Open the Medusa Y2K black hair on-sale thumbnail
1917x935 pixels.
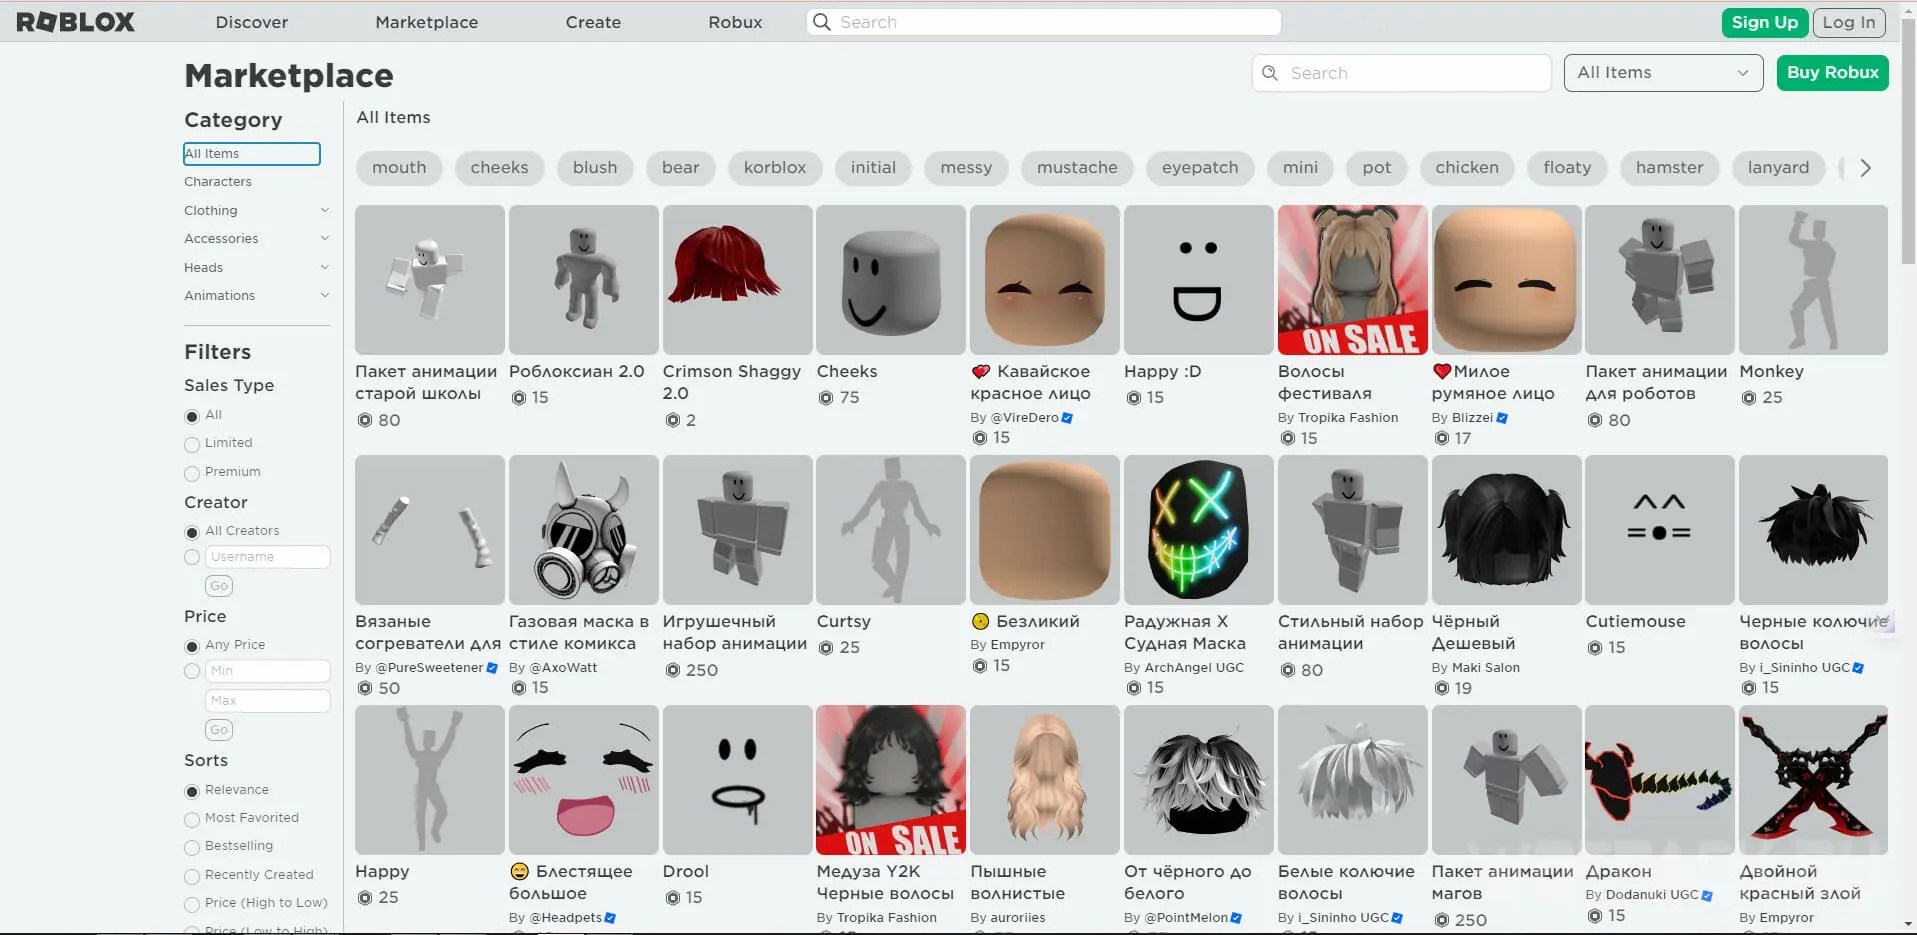click(891, 780)
